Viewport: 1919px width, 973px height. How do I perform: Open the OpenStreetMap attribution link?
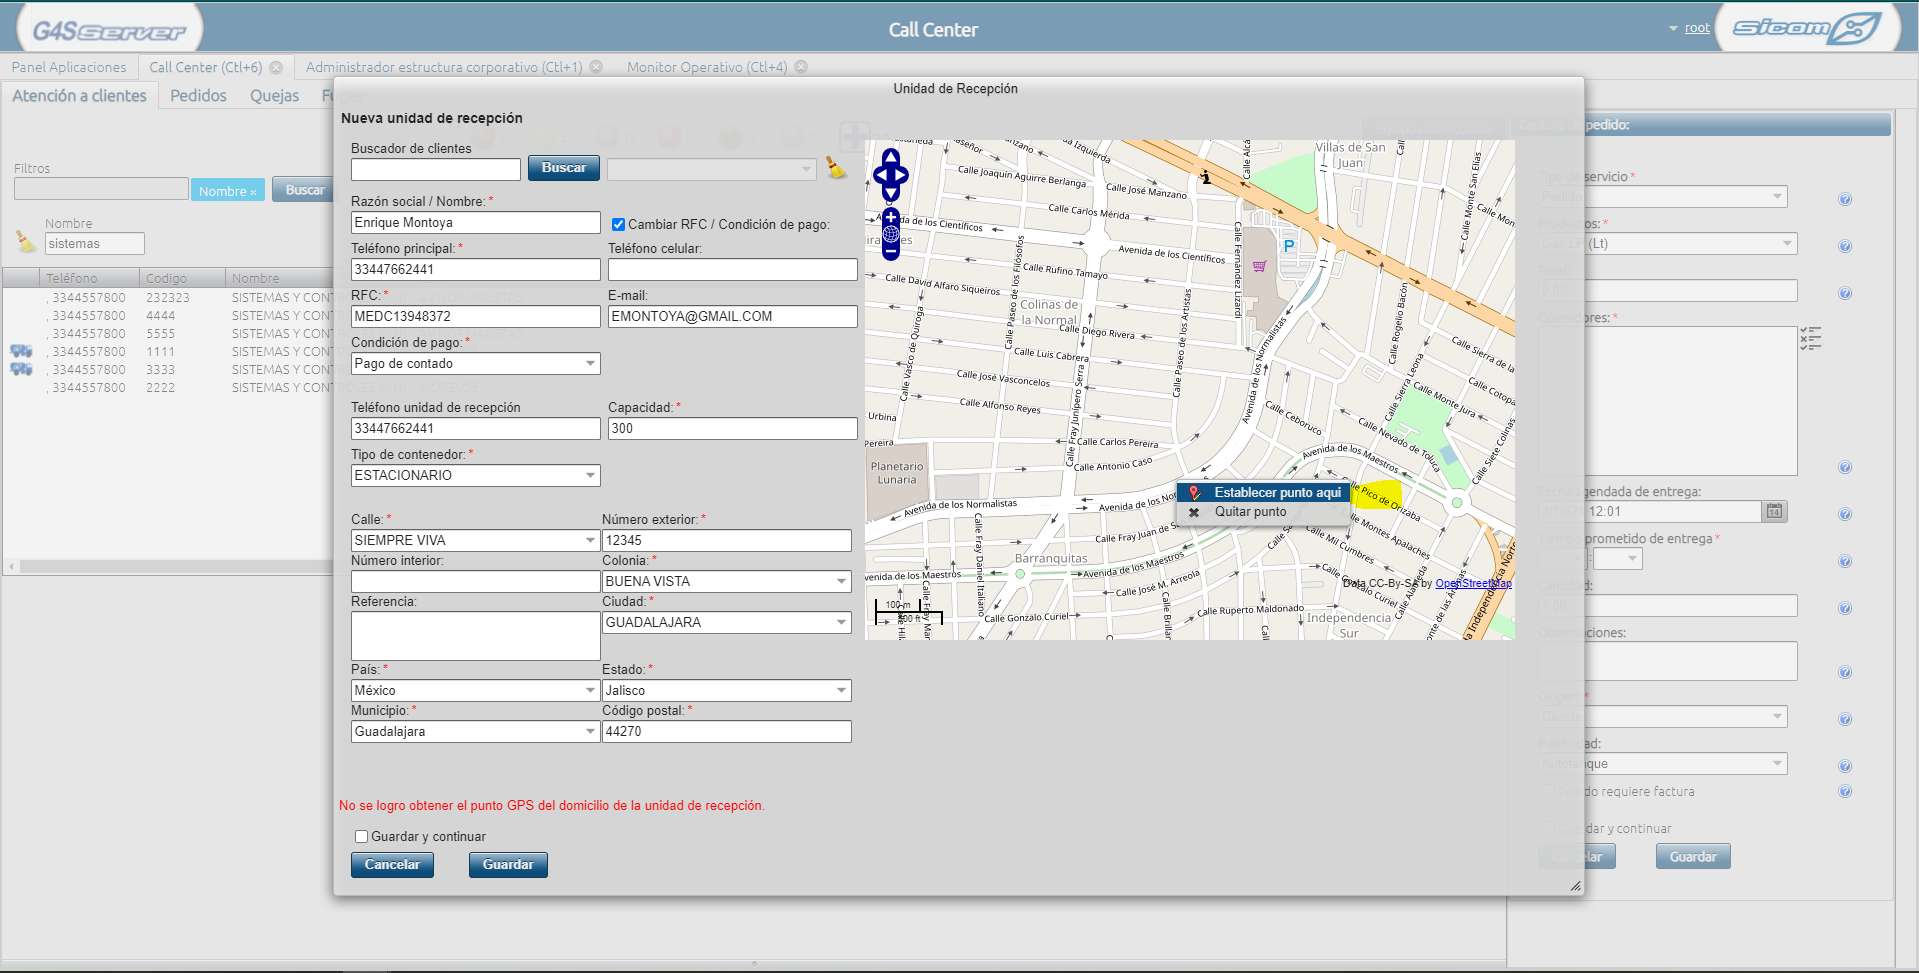[x=1473, y=583]
